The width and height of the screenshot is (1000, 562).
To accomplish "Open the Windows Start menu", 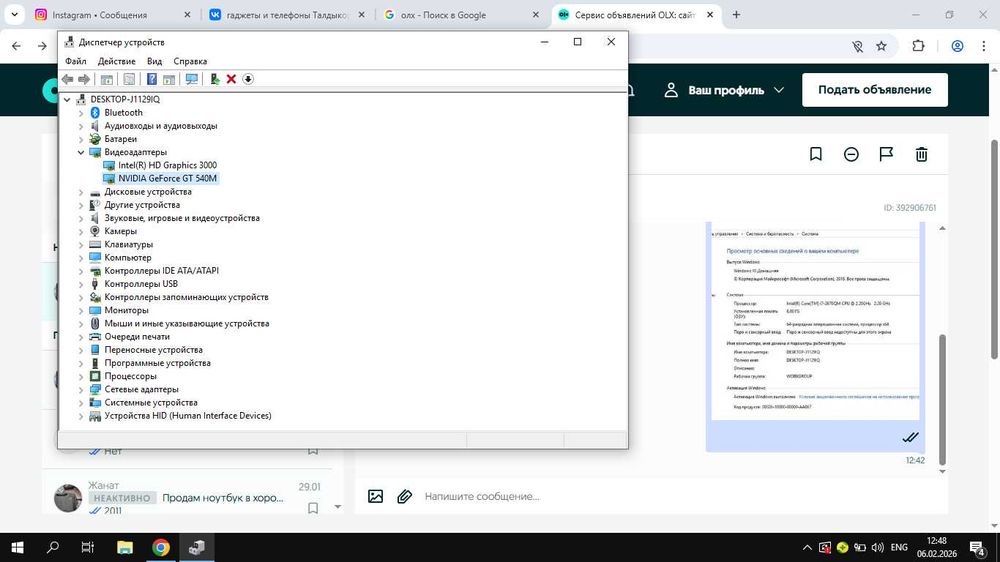I will click(x=17, y=547).
